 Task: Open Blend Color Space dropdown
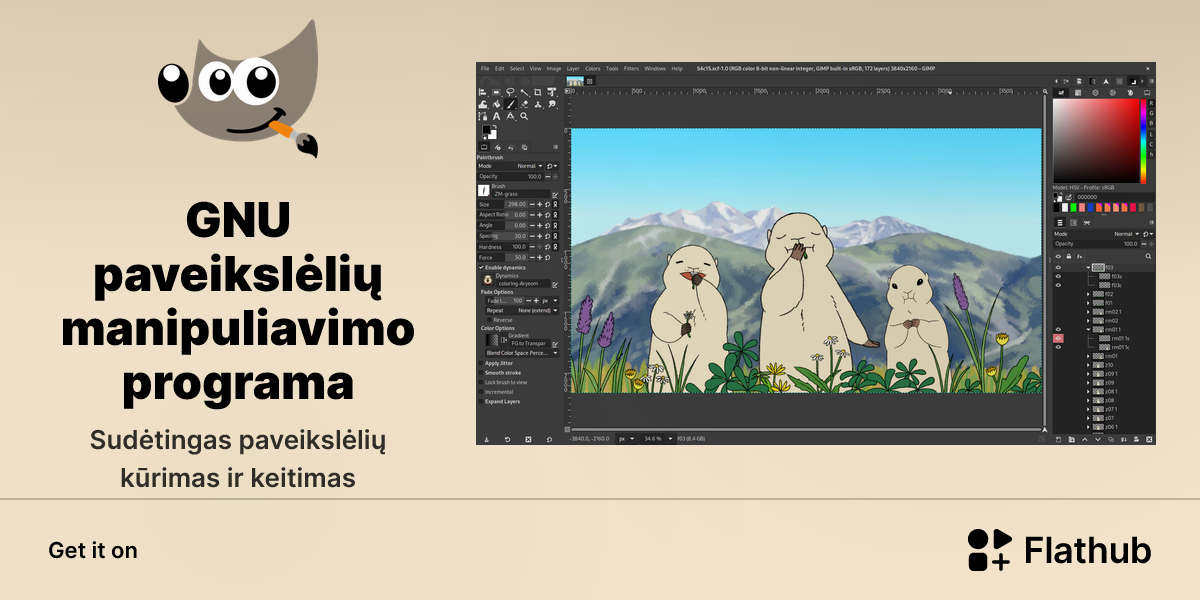point(521,353)
